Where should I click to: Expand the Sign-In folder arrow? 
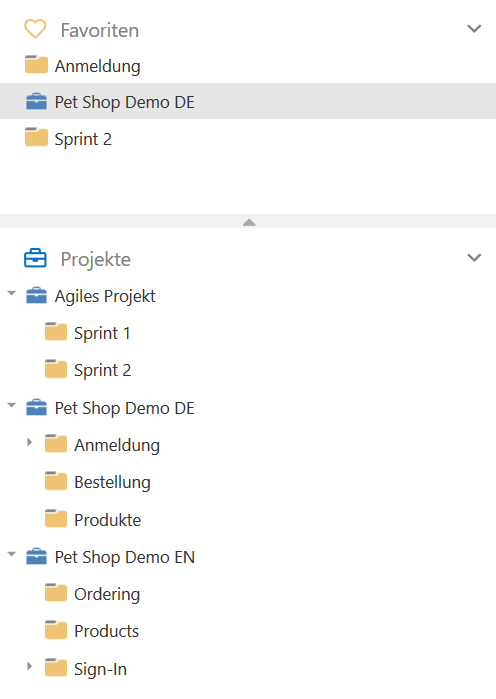pyautogui.click(x=29, y=666)
